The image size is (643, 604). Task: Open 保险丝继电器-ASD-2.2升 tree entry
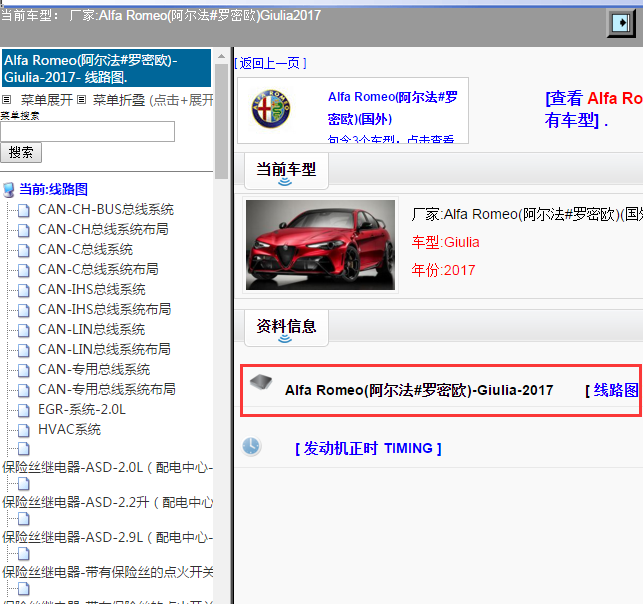pyautogui.click(x=107, y=502)
